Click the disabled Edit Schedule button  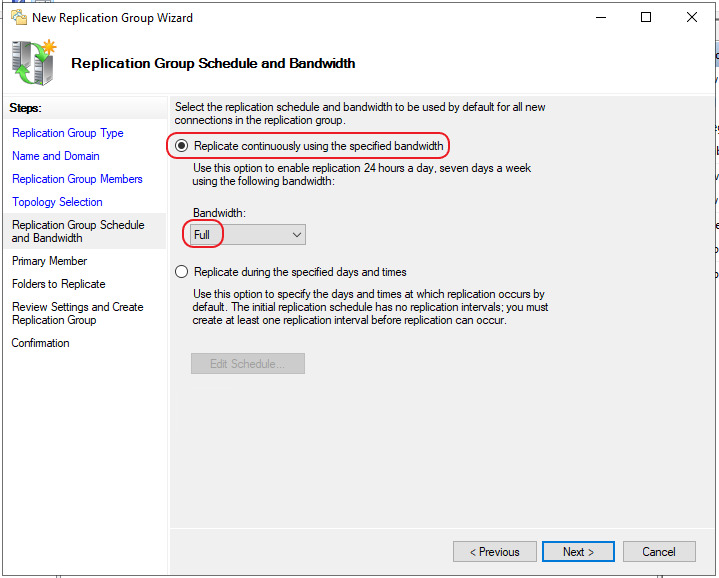(248, 363)
